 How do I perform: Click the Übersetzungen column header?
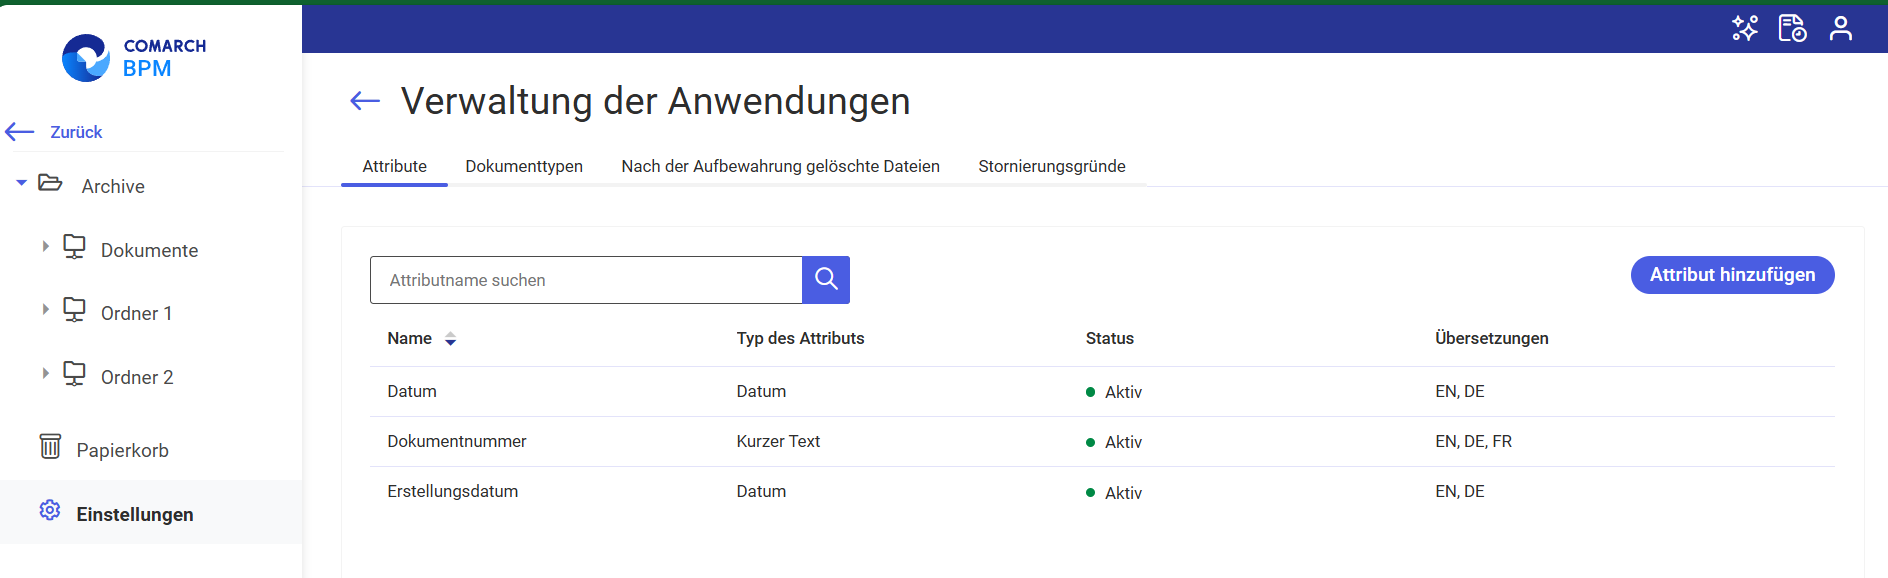coord(1491,338)
